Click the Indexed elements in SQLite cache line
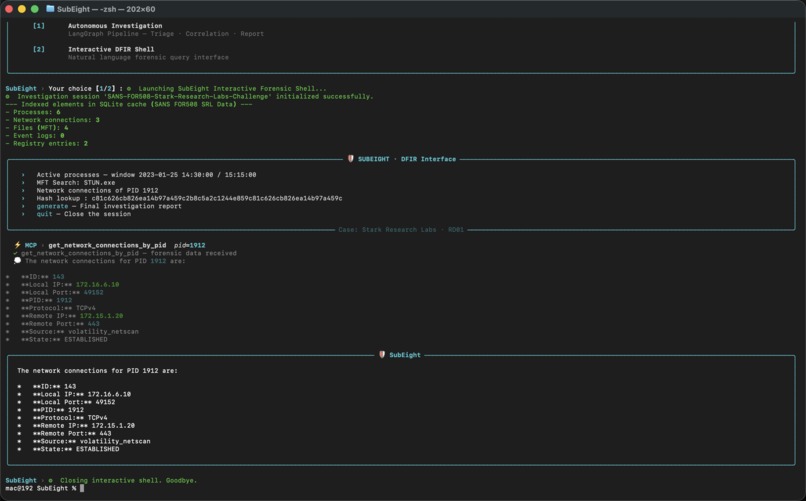The height and width of the screenshot is (501, 806). coord(129,104)
